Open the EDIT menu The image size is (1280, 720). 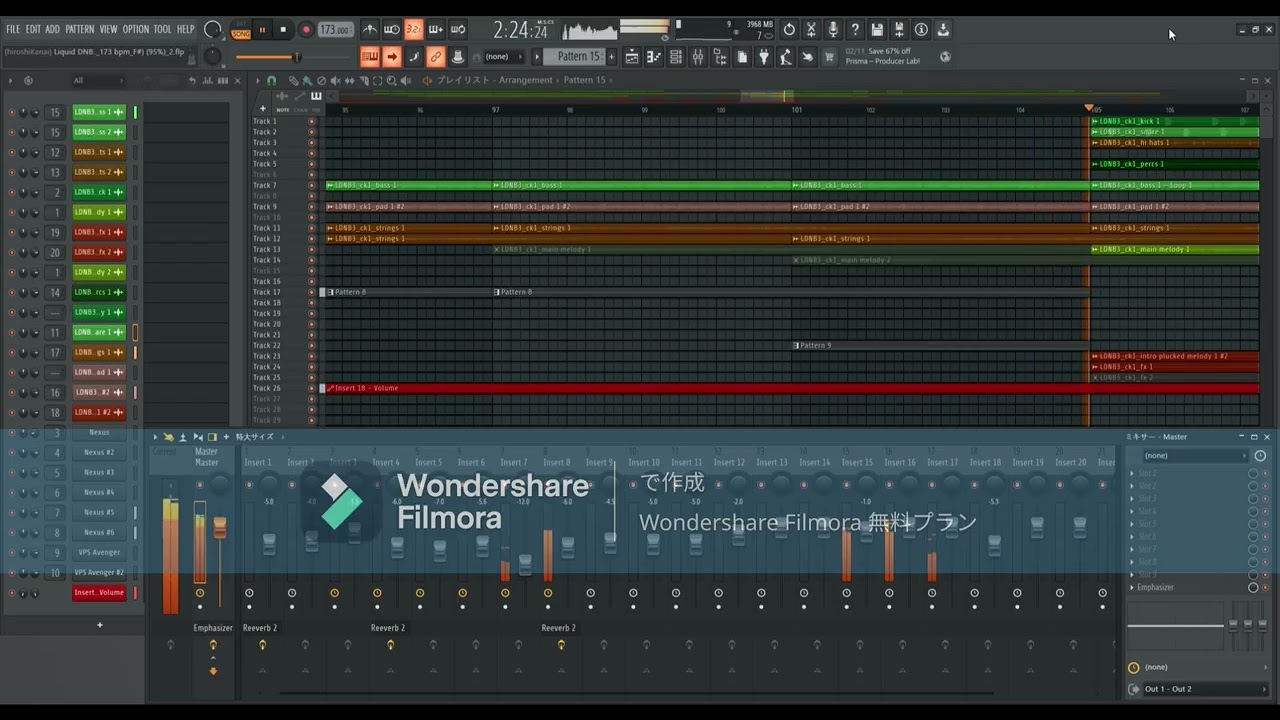(x=34, y=29)
